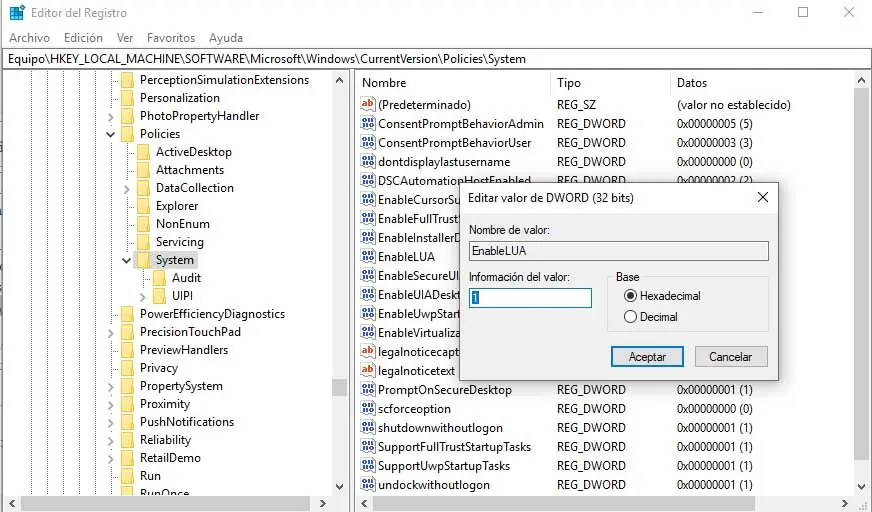Viewport: 872px width, 512px height.
Task: Confirm the value with Aceptar
Action: [x=647, y=357]
